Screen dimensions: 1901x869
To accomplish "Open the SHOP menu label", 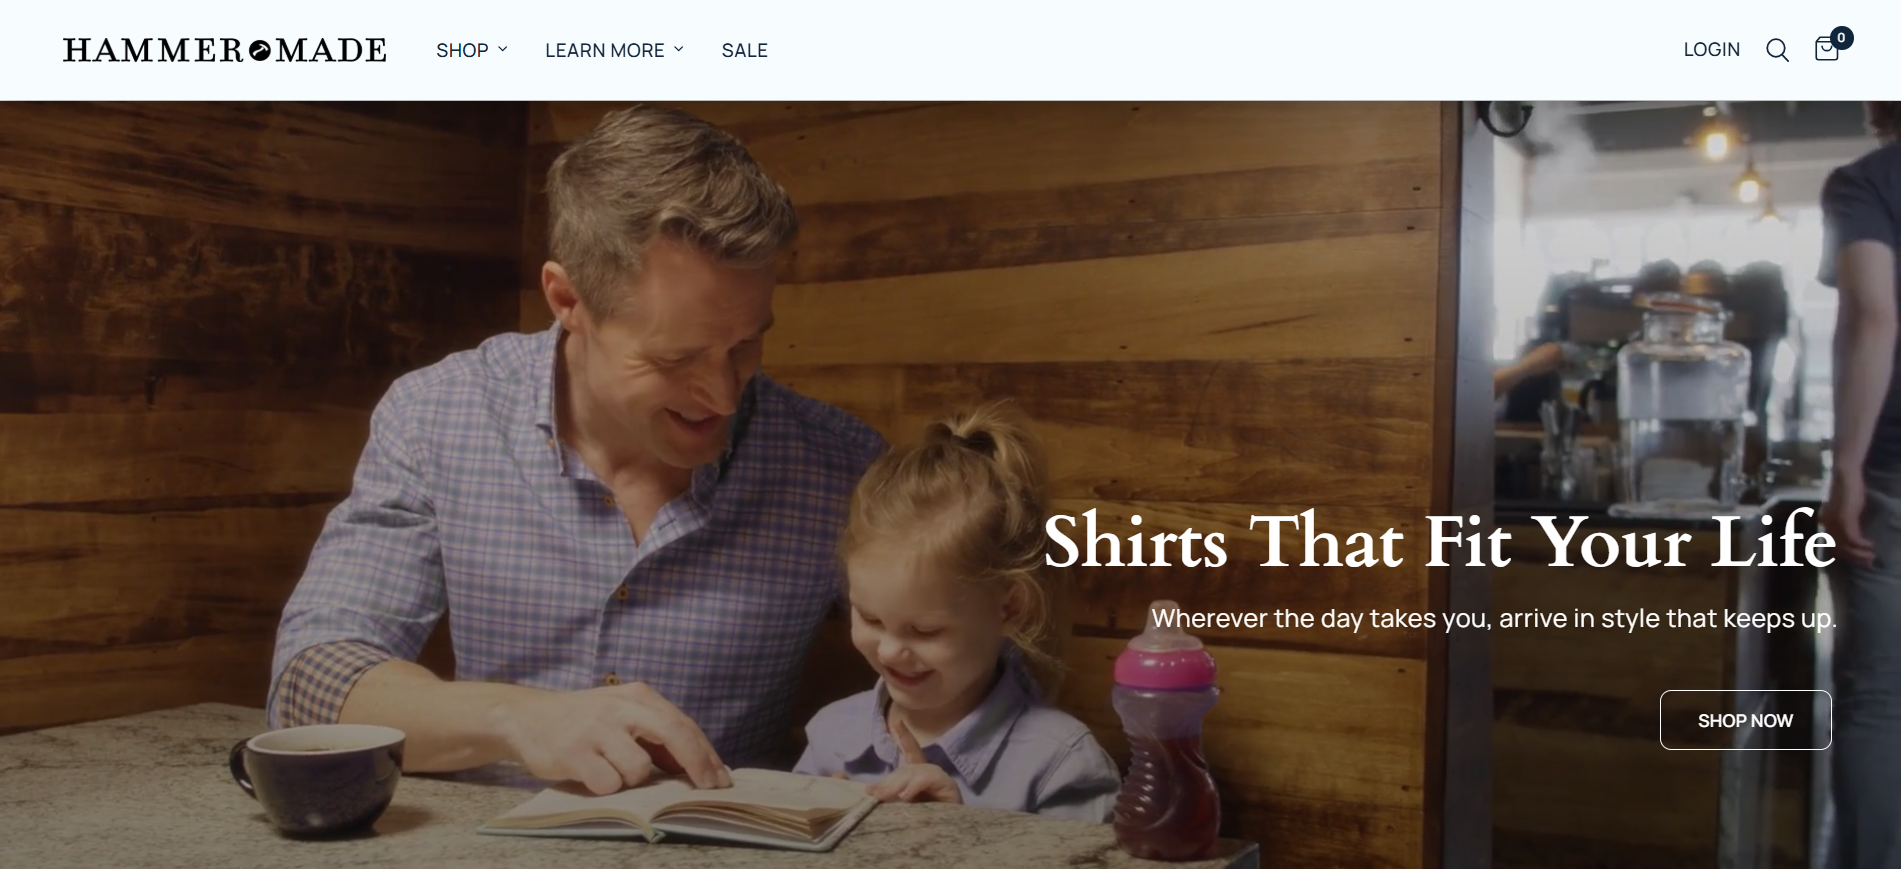I will coord(462,50).
